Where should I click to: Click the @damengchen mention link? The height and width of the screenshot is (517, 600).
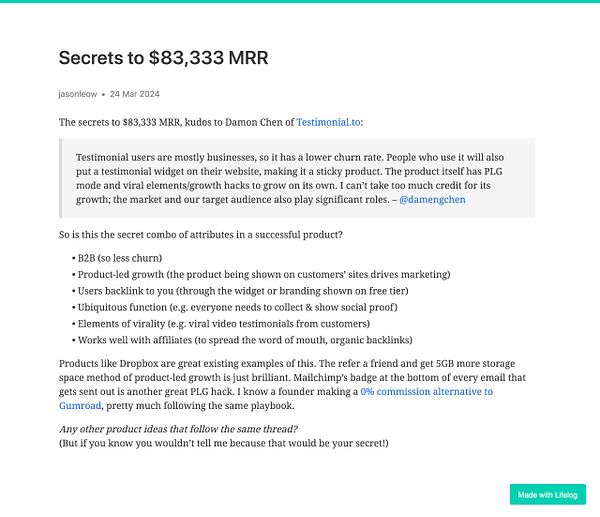432,199
